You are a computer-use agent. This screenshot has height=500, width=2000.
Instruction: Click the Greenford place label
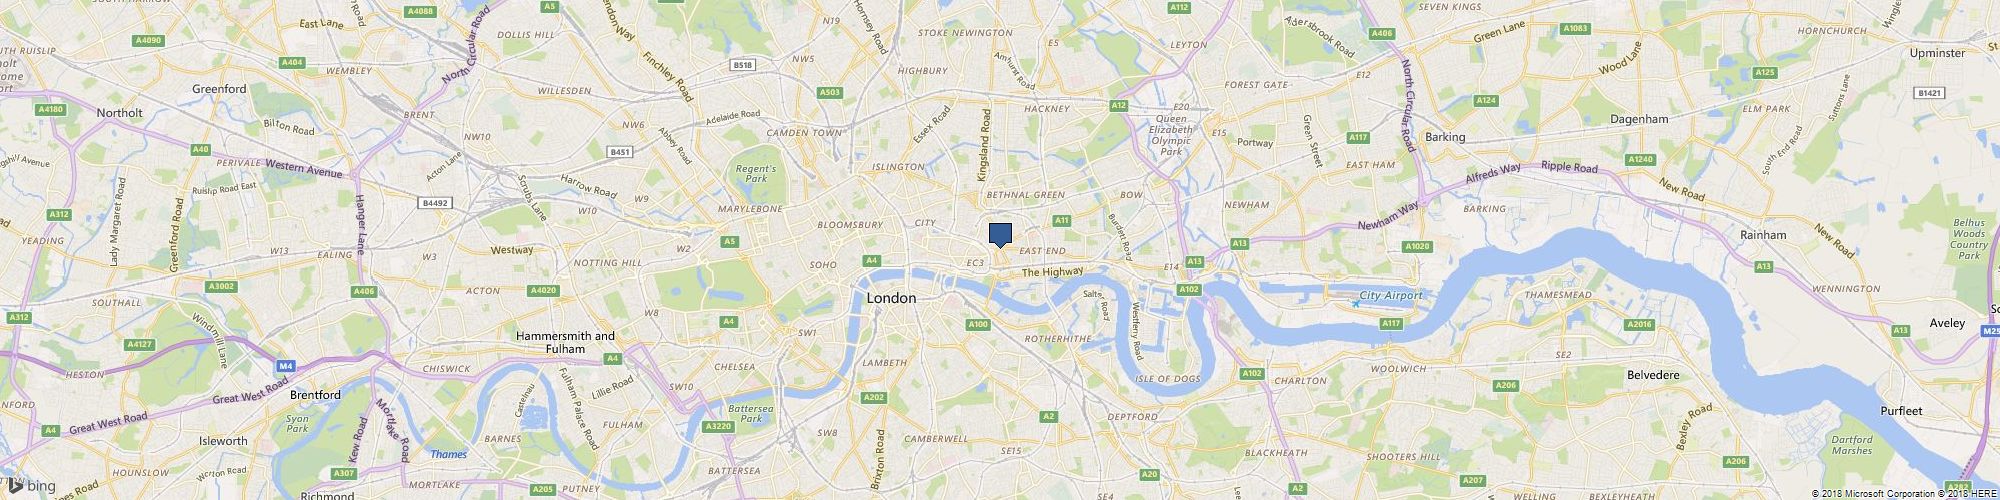tap(219, 89)
